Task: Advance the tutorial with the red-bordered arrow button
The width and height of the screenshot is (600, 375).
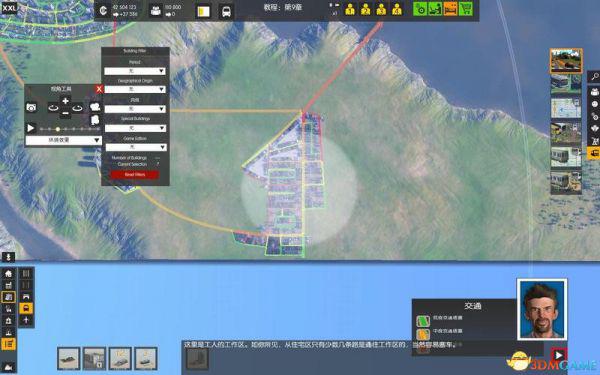Action: pos(559,355)
